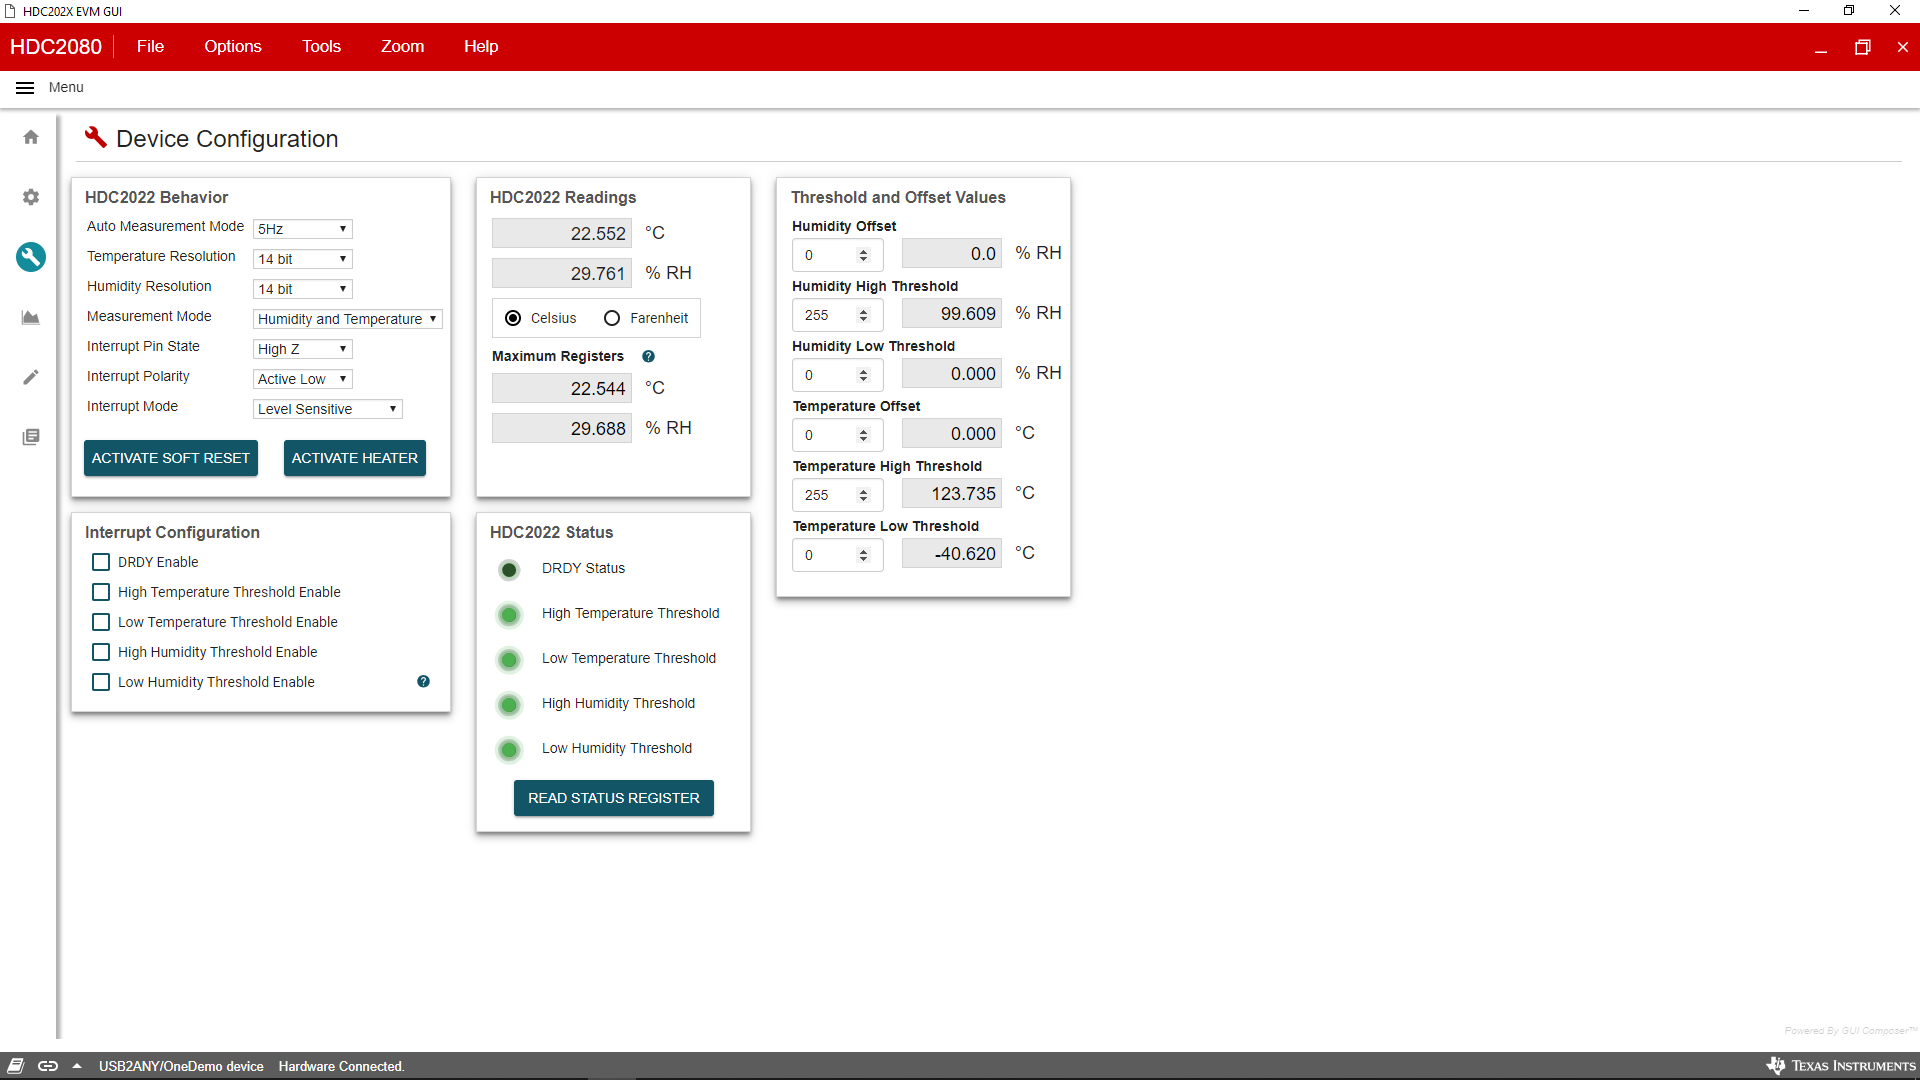The image size is (1920, 1080).
Task: Click ACTIVATE SOFT RESET button
Action: (x=171, y=458)
